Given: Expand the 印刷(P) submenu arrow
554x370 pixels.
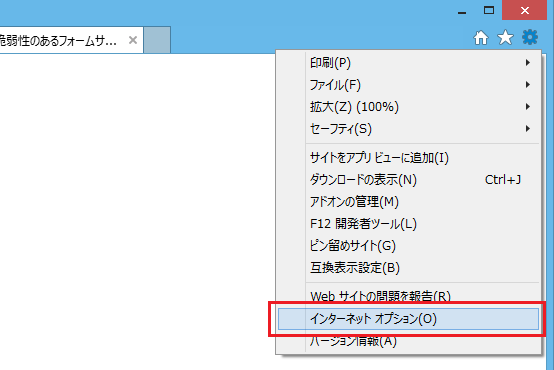Looking at the screenshot, I should tap(528, 63).
